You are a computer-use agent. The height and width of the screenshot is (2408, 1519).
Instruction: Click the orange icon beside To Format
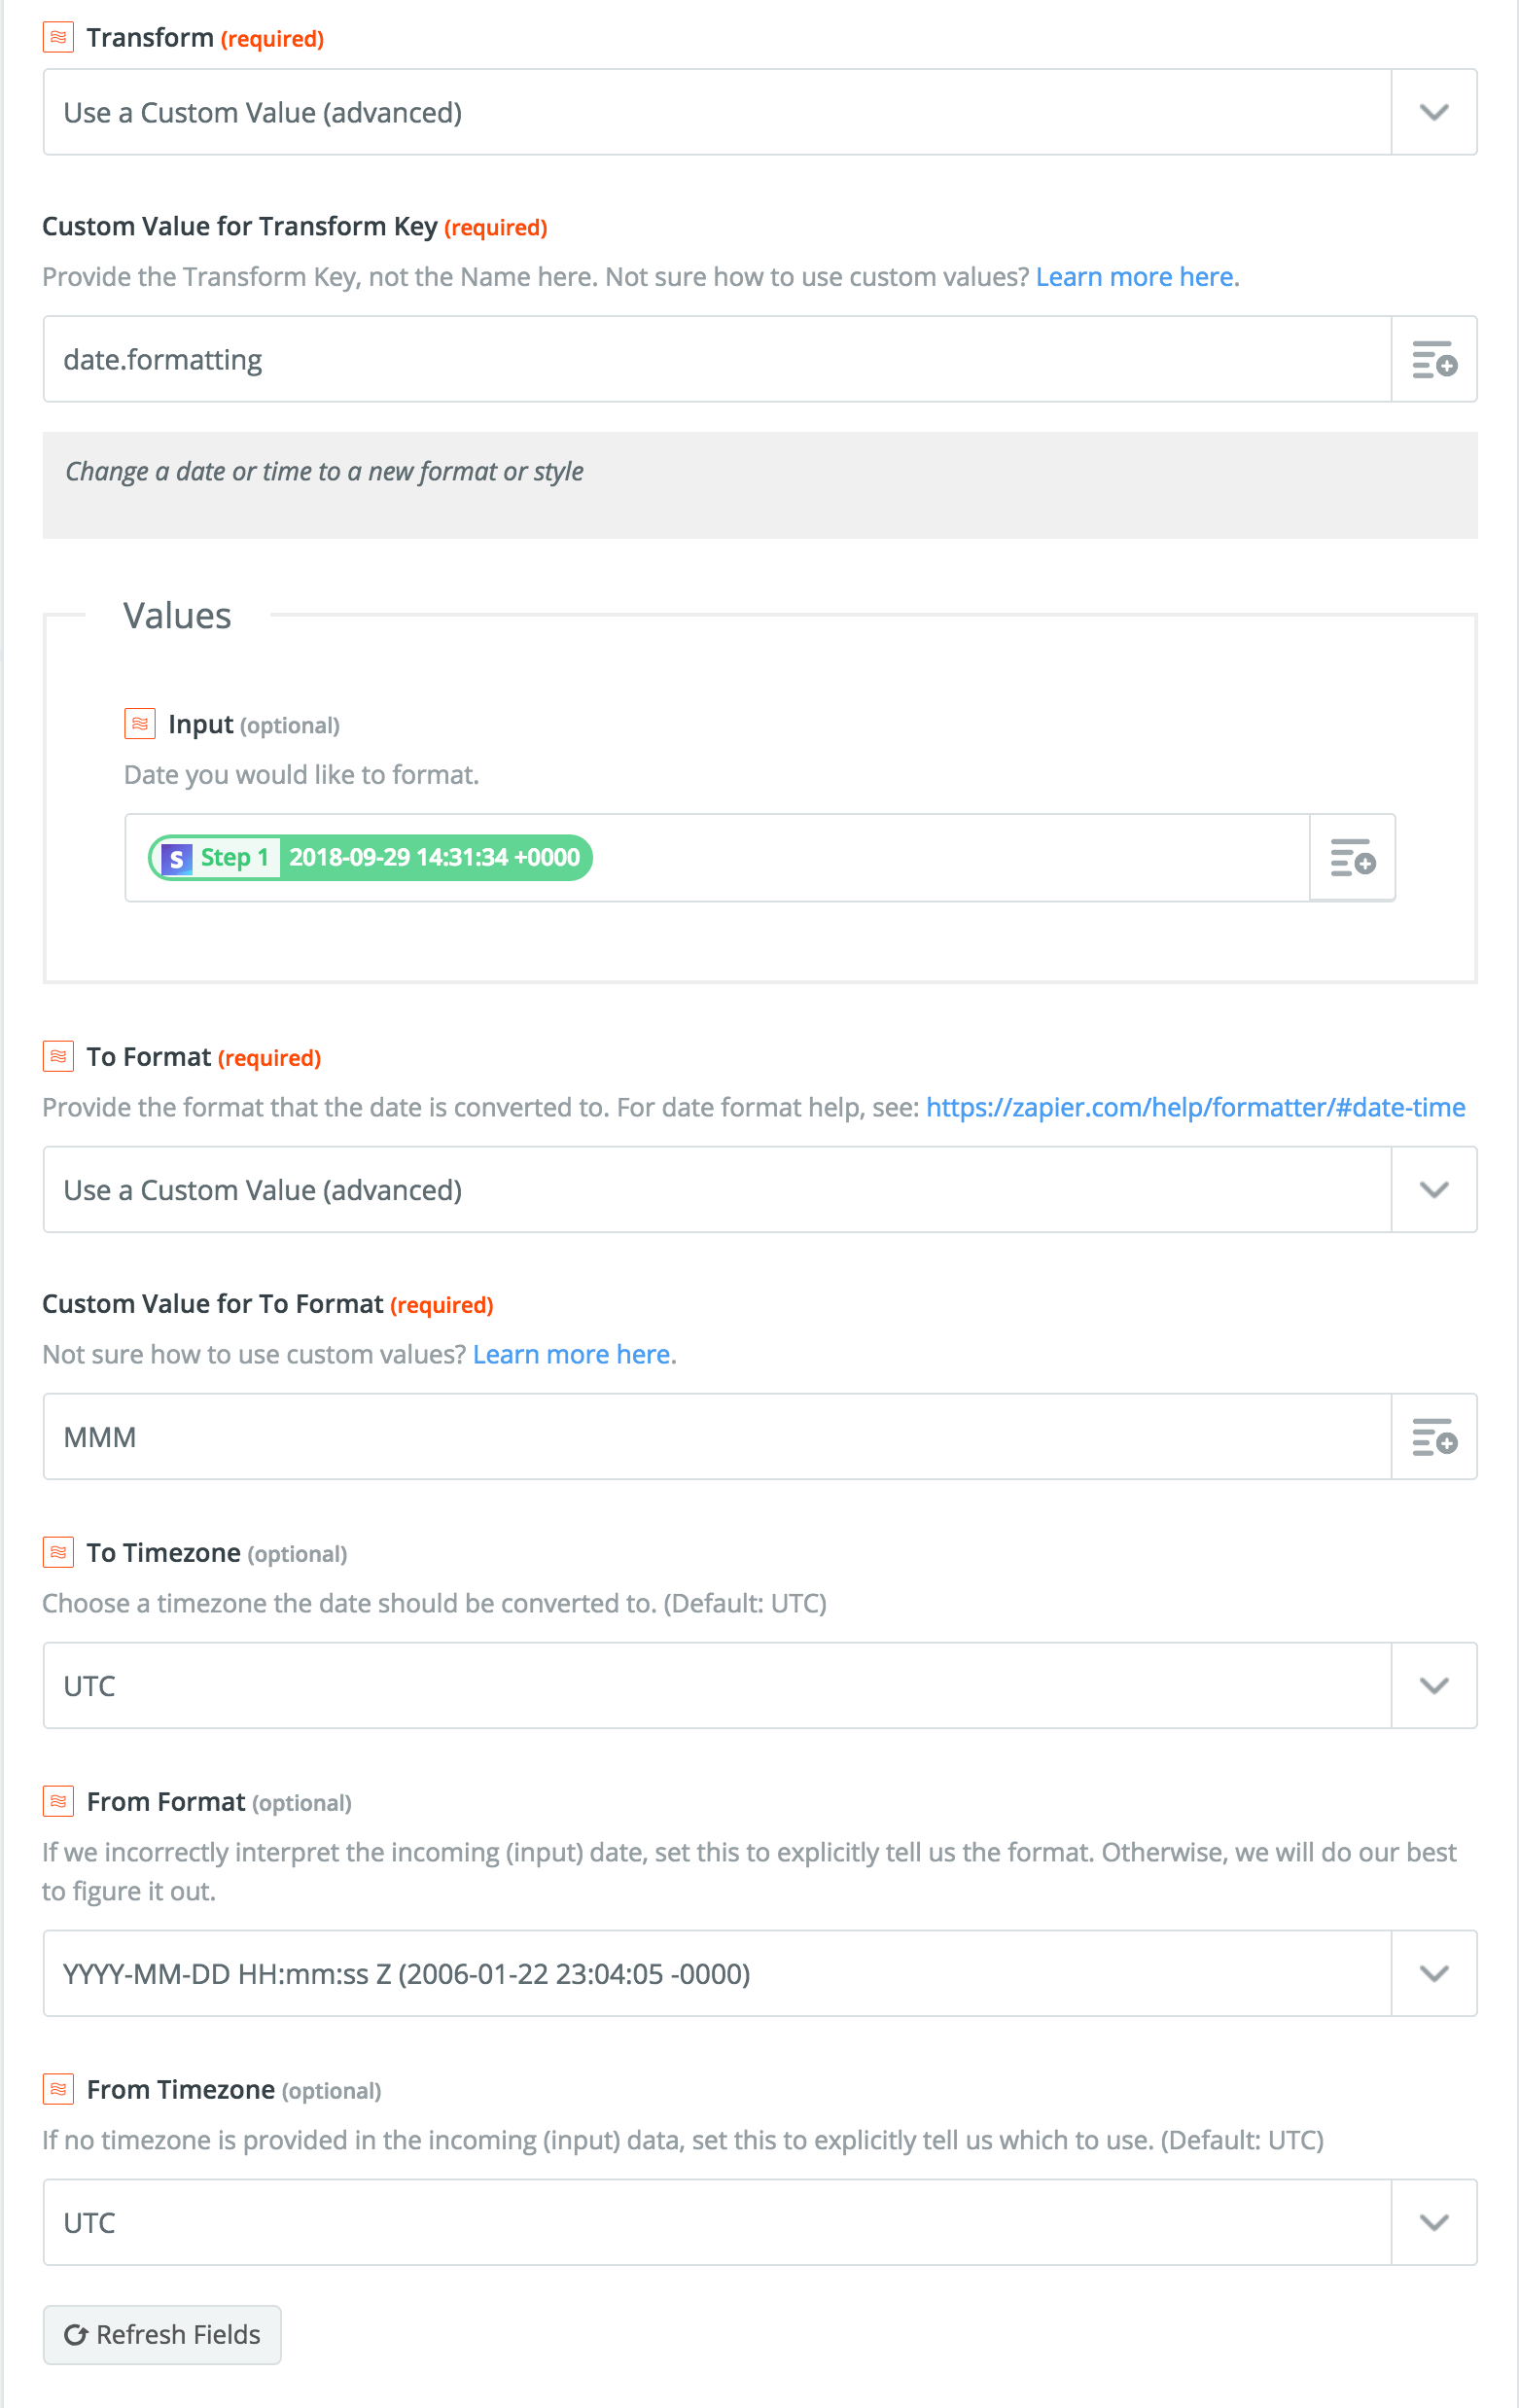(59, 1056)
